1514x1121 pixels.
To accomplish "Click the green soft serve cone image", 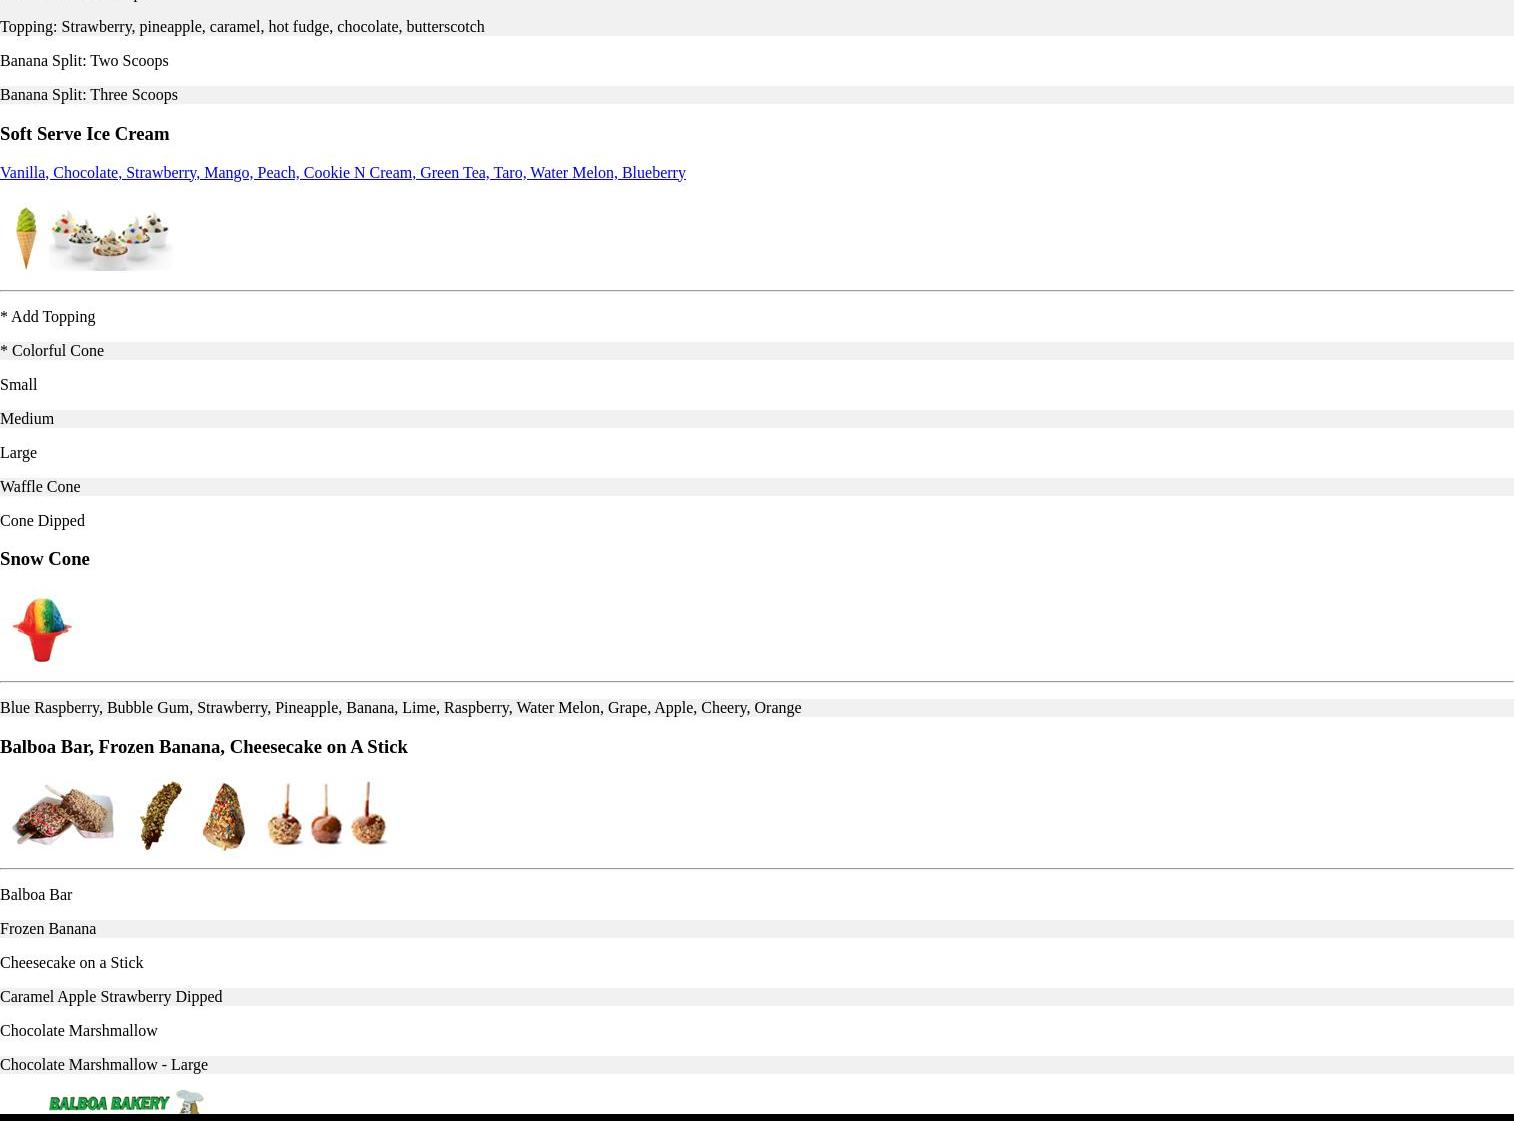I will (x=26, y=237).
